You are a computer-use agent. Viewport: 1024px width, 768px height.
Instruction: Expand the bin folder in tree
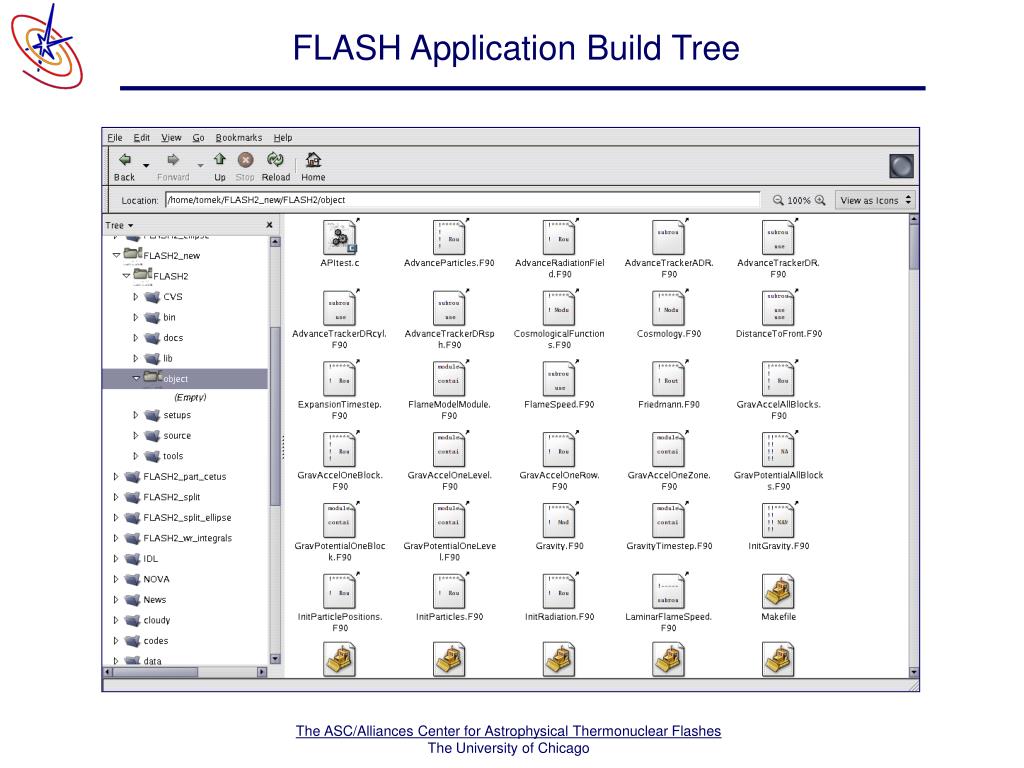tap(136, 317)
